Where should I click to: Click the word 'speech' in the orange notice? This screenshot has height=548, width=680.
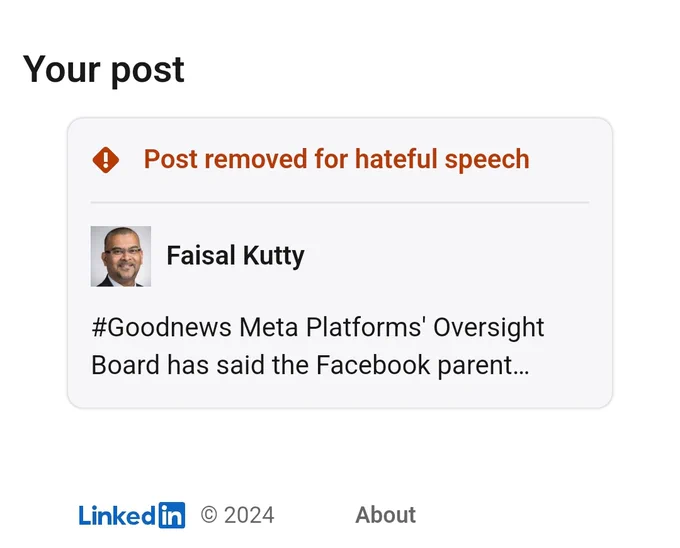pyautogui.click(x=487, y=160)
